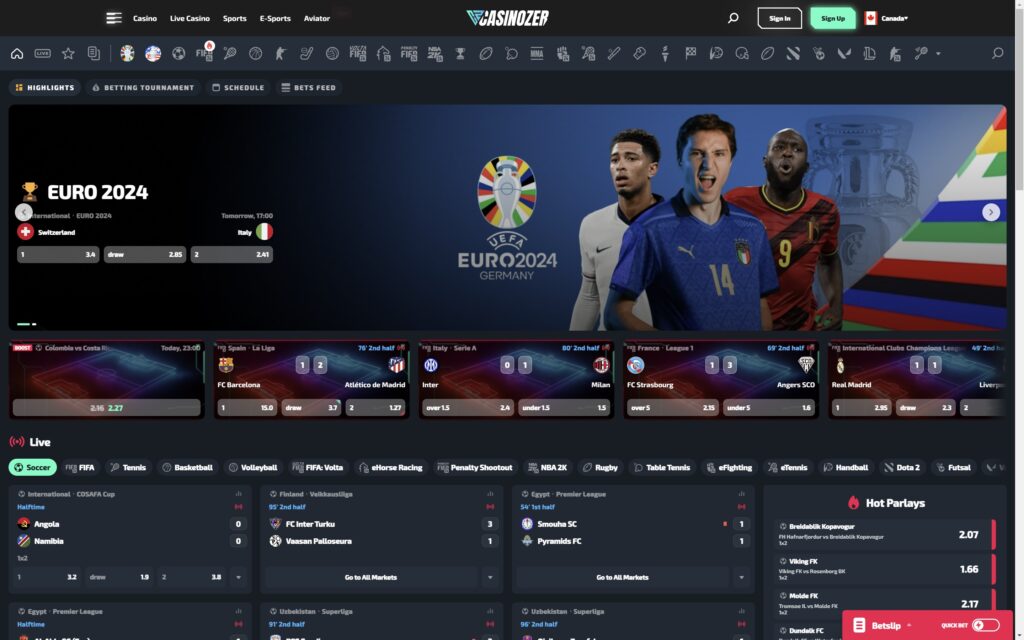Show the previous banner slide
This screenshot has width=1024, height=640.
(24, 212)
